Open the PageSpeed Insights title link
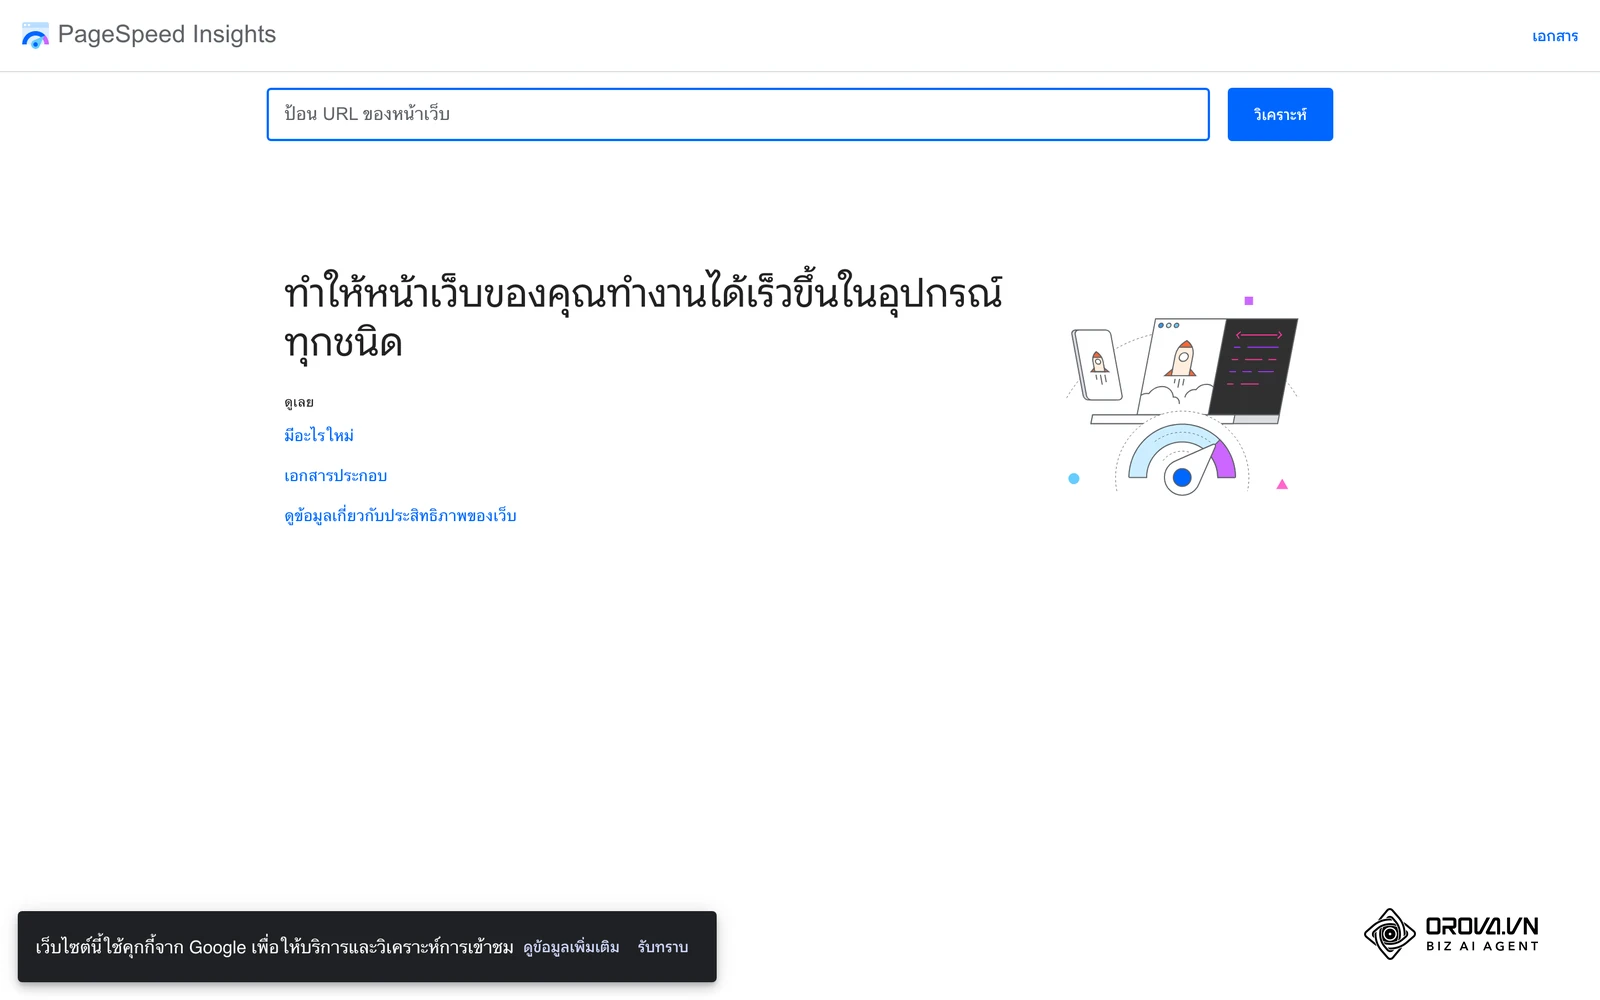 coord(167,34)
